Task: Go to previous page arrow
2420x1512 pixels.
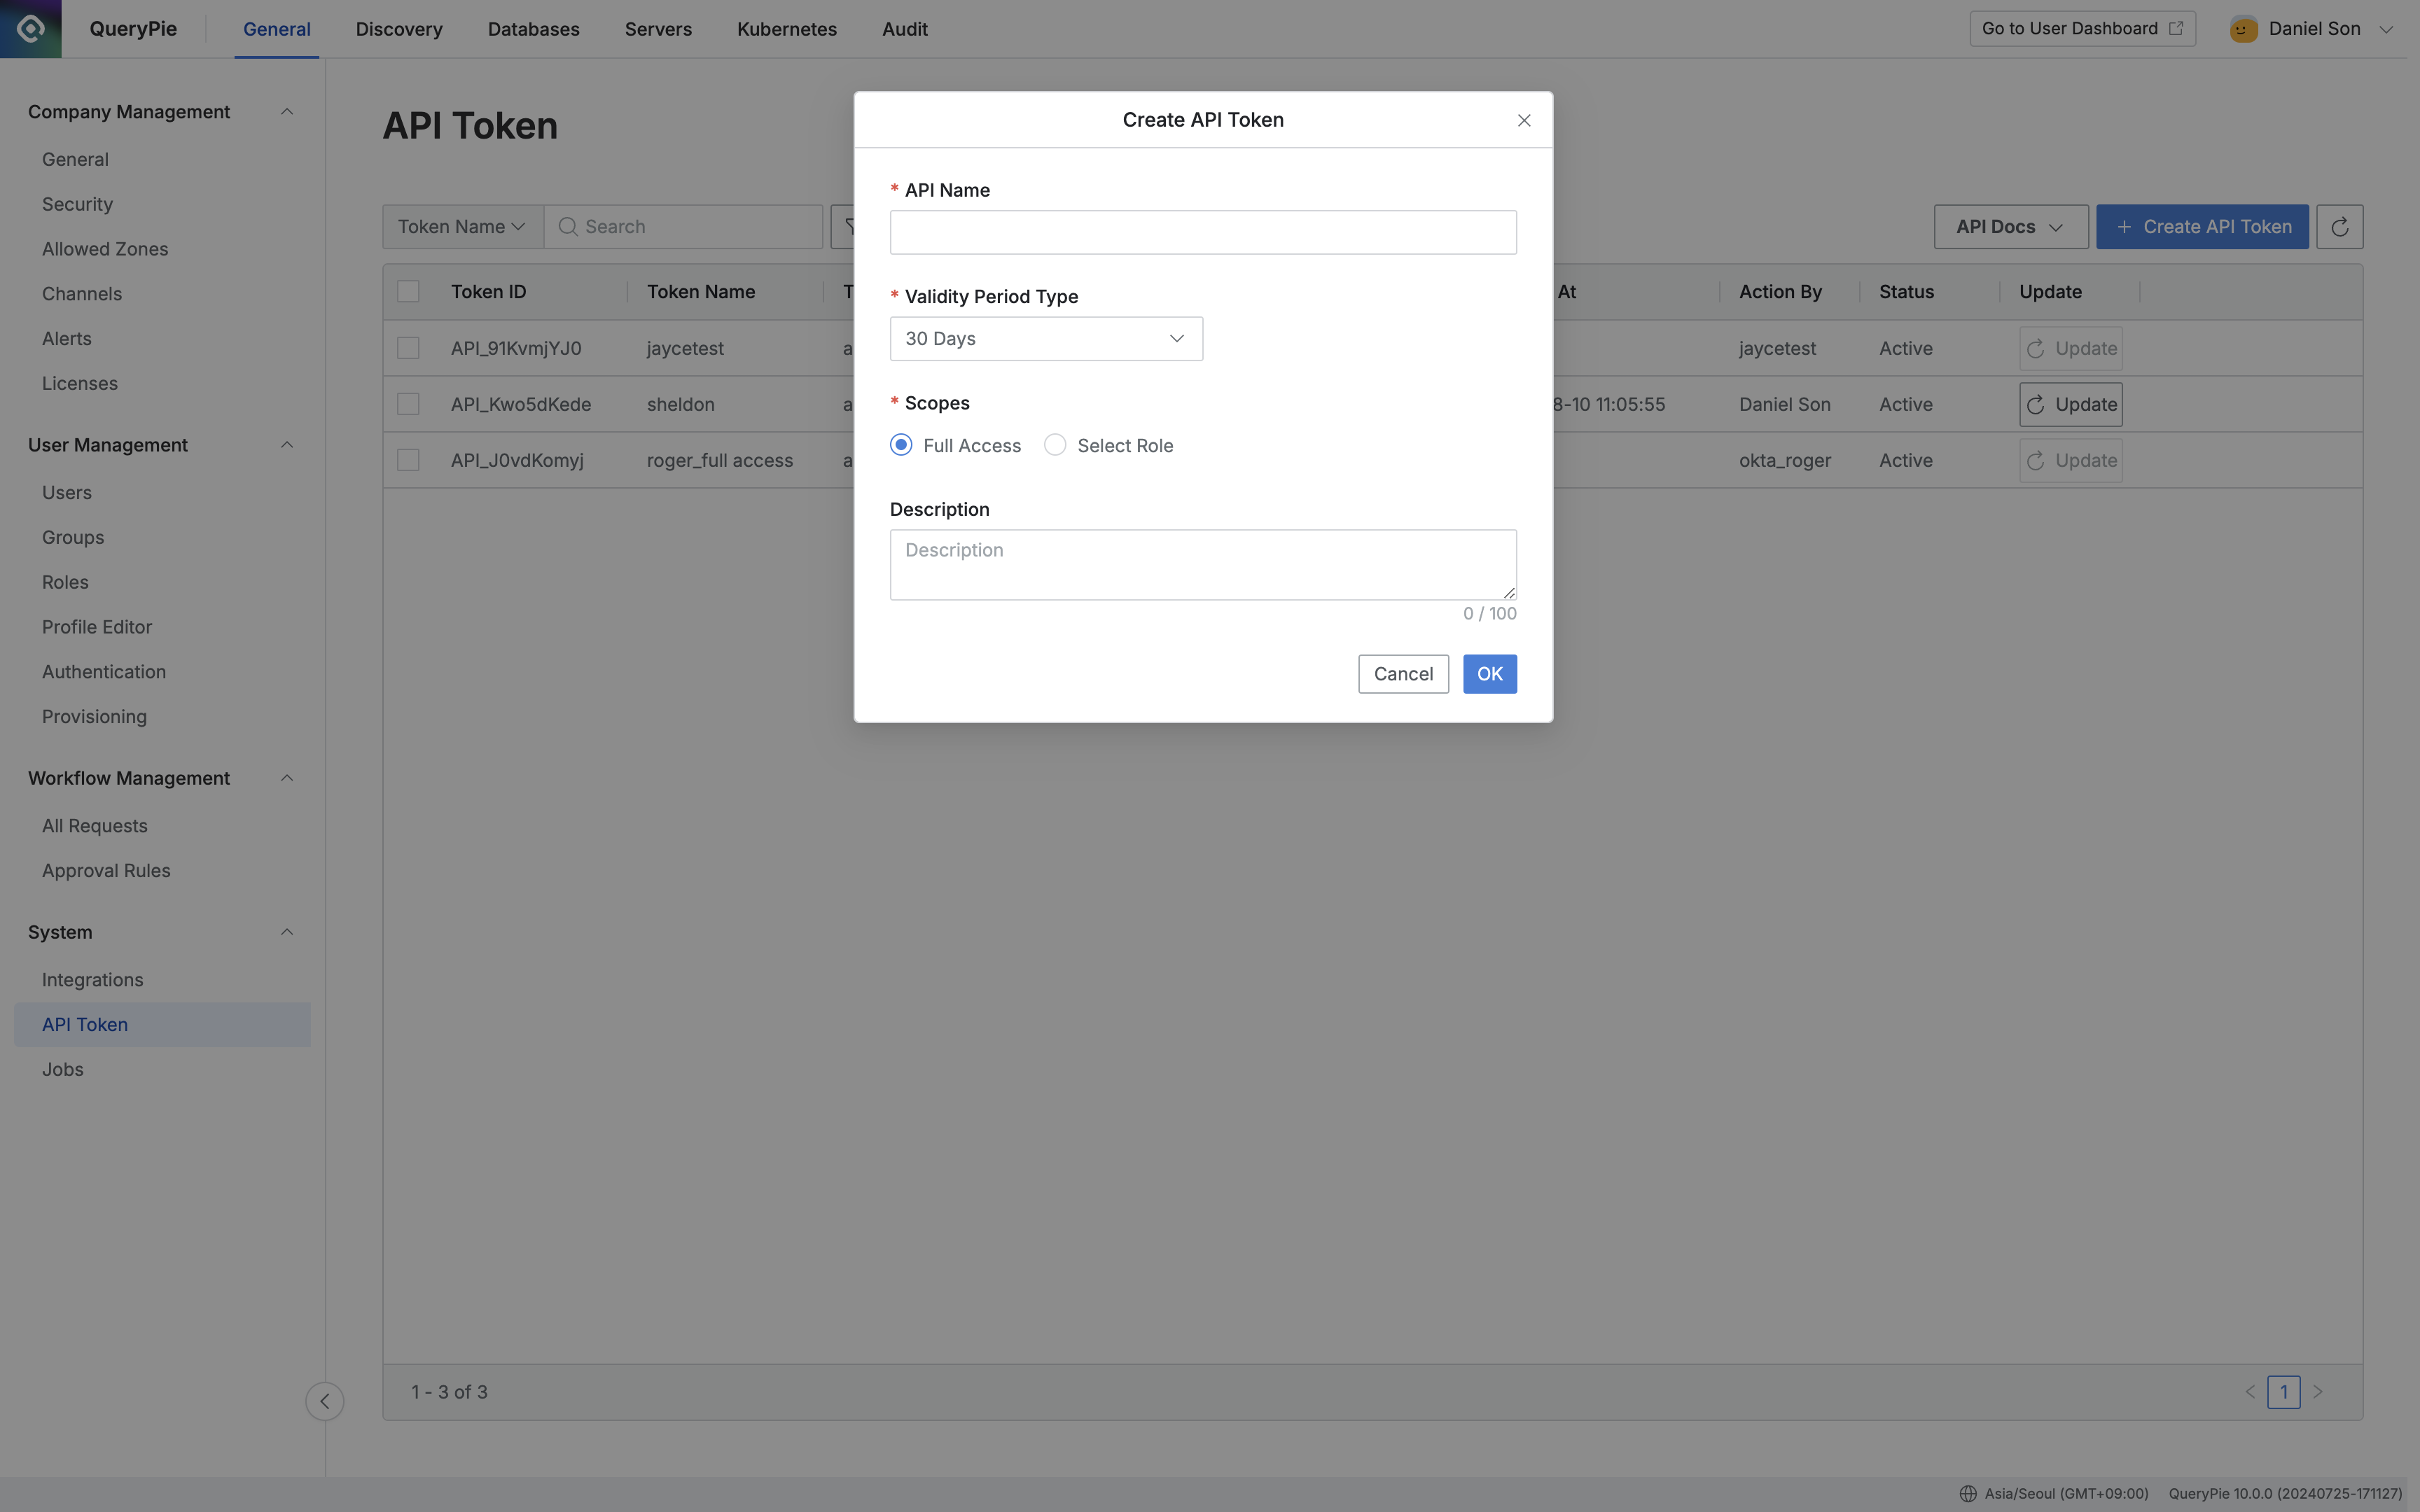Action: [2250, 1392]
